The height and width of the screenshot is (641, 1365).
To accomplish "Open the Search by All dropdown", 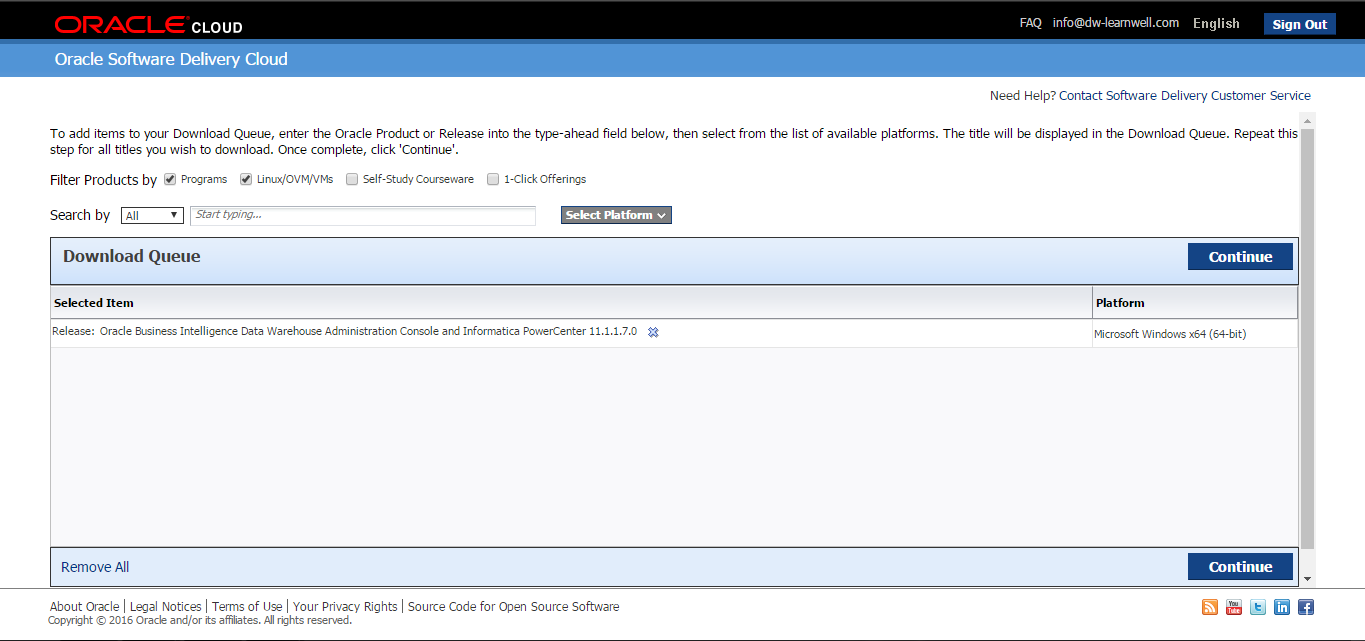I will pyautogui.click(x=152, y=215).
